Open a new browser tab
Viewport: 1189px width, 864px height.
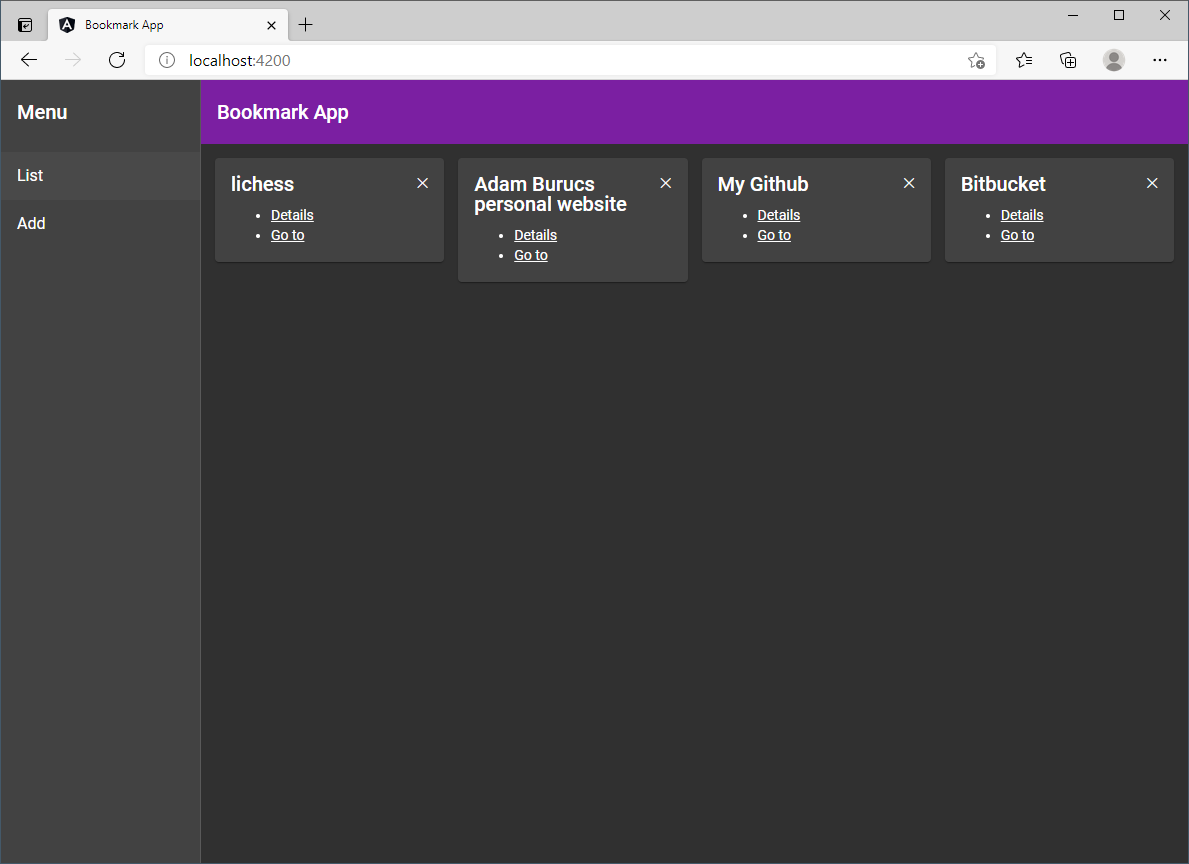pyautogui.click(x=306, y=25)
